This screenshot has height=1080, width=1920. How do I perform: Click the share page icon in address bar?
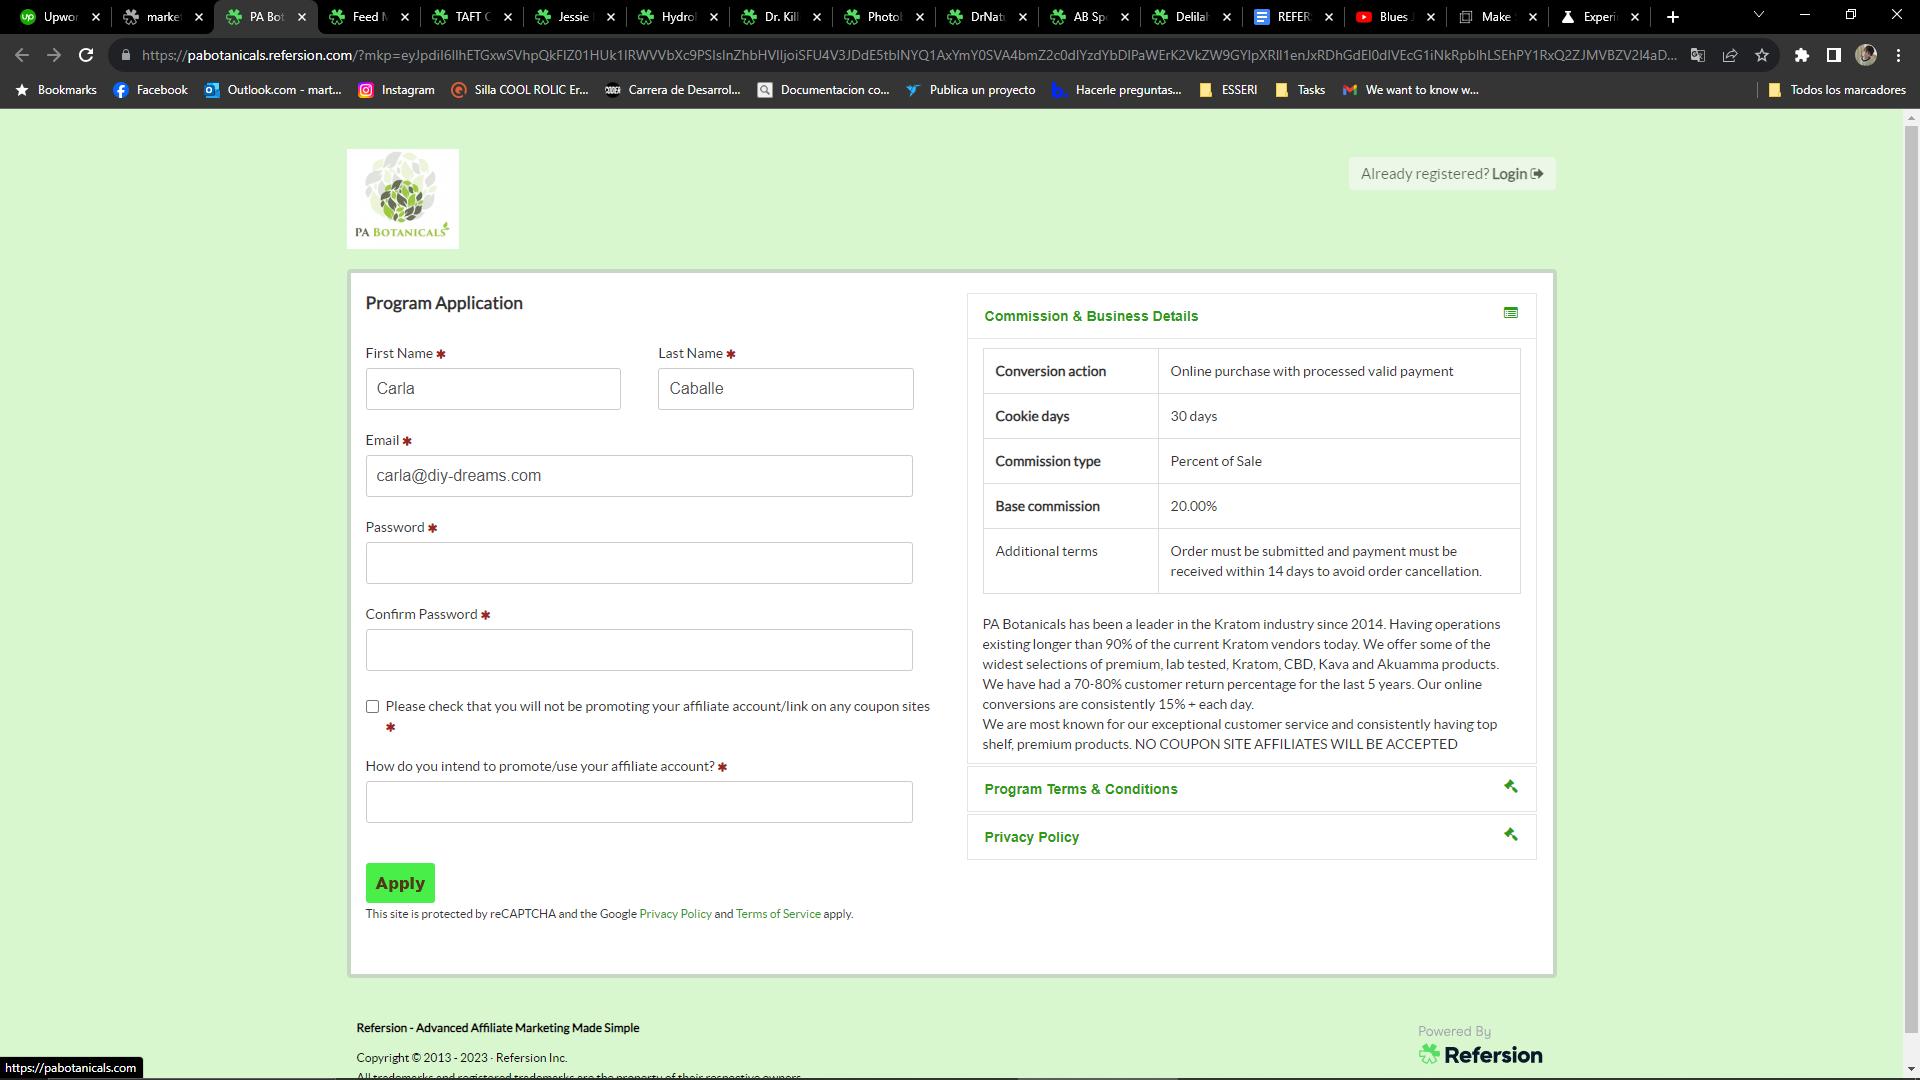point(1730,55)
